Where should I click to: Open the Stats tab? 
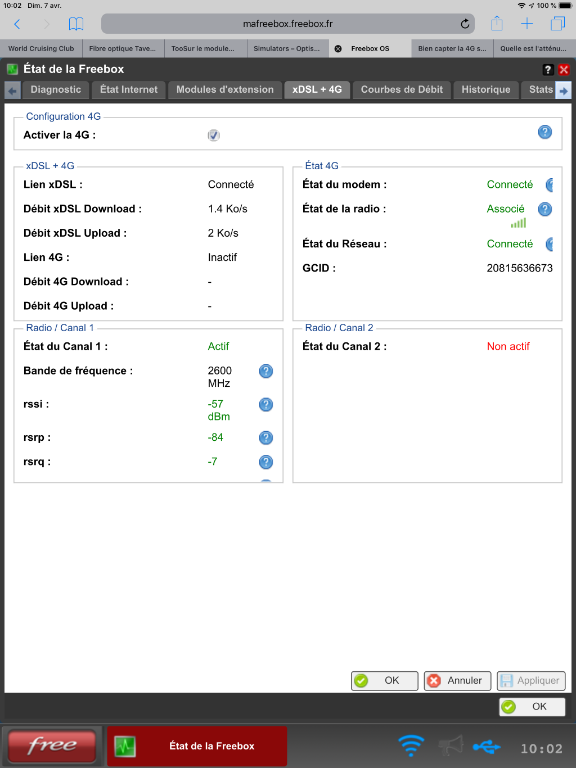pos(539,90)
